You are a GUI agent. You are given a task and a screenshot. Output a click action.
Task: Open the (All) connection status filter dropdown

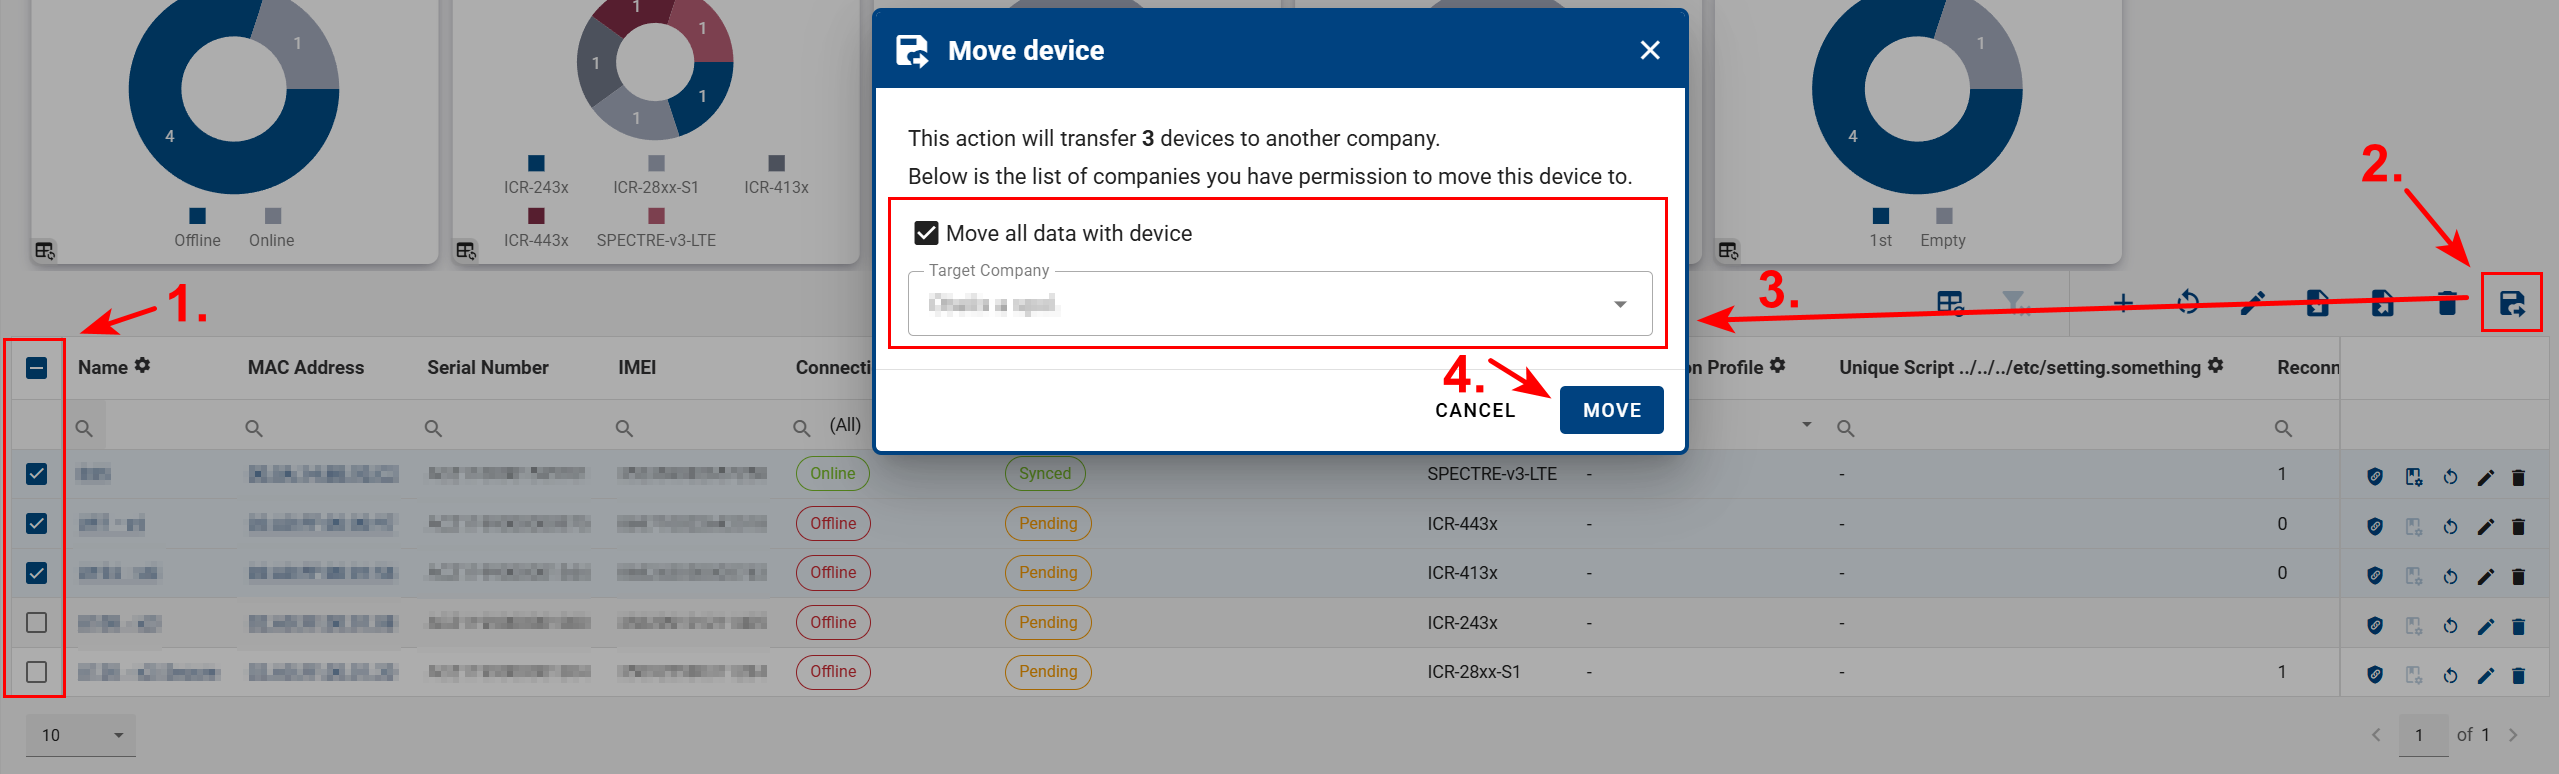pyautogui.click(x=845, y=424)
